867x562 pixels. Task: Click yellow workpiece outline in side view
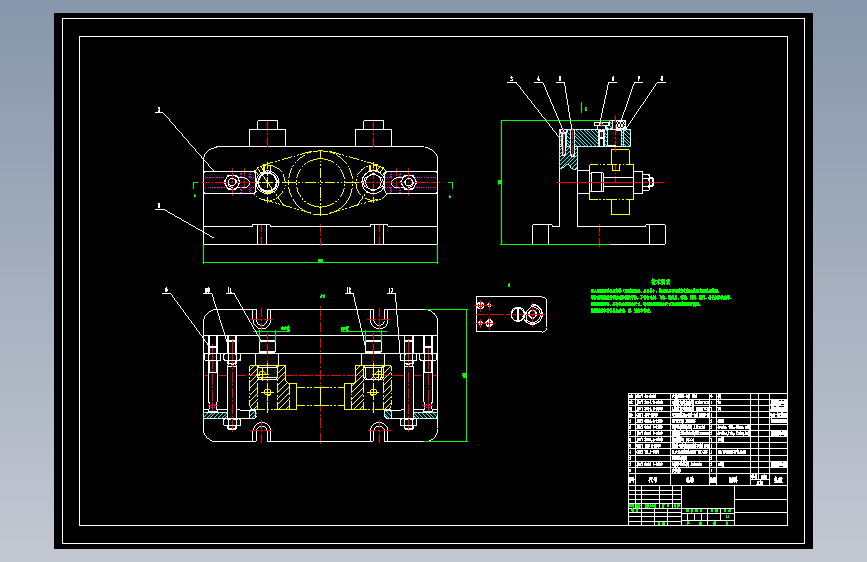610,182
